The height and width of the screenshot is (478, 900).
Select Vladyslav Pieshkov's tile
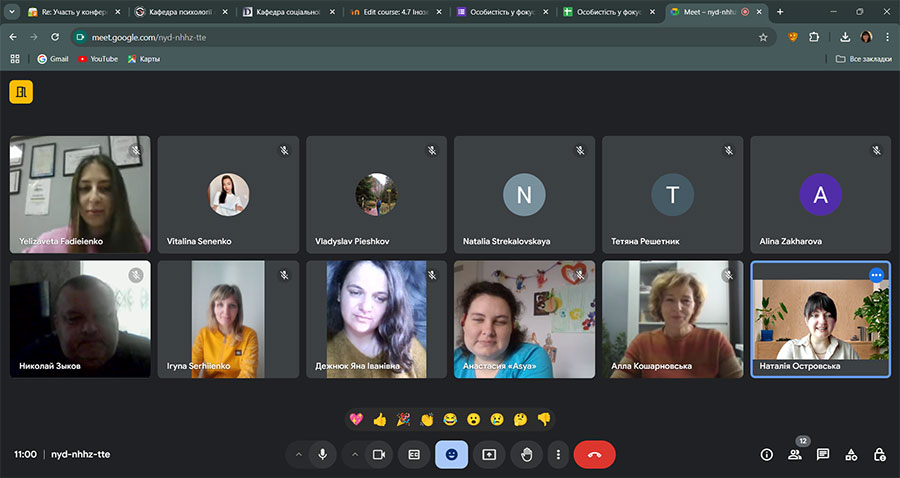376,195
